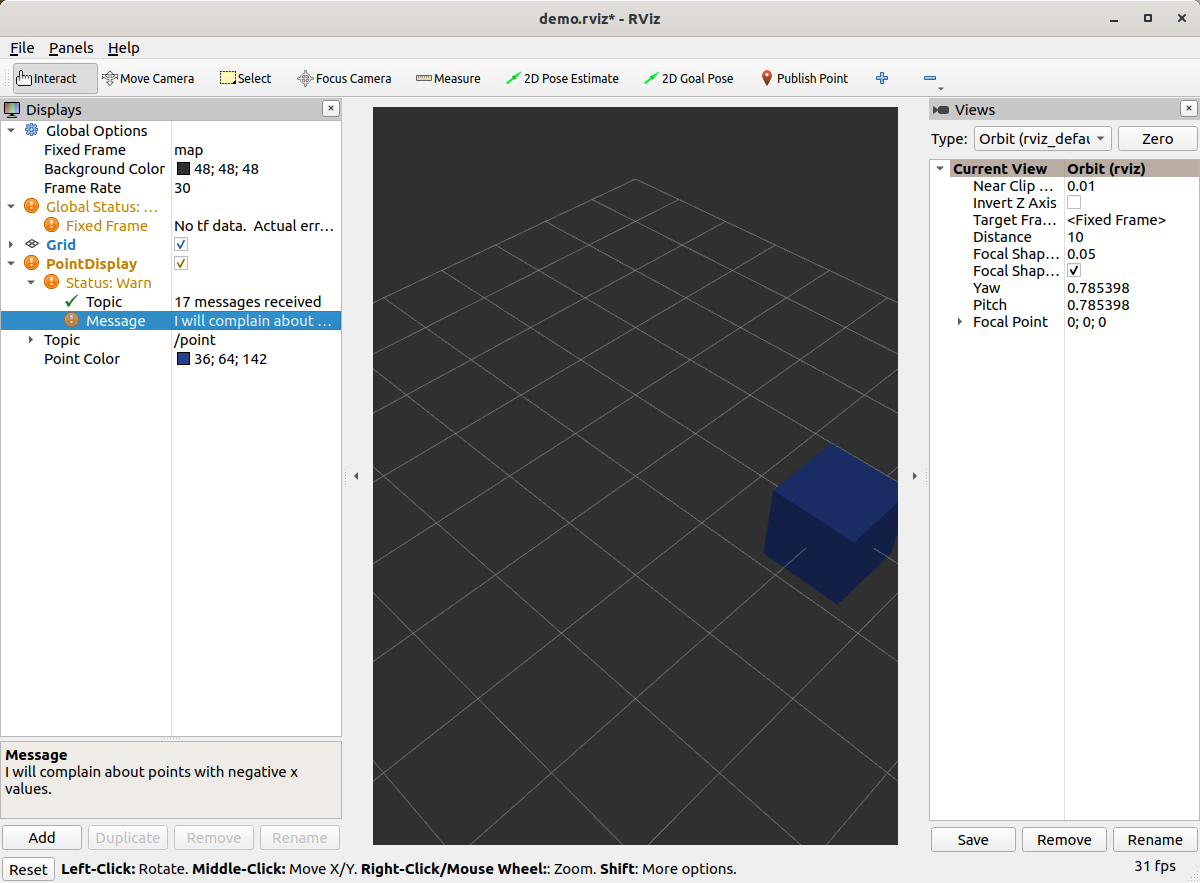Viewport: 1200px width, 883px height.
Task: Open the view Type dropdown
Action: pos(1042,139)
